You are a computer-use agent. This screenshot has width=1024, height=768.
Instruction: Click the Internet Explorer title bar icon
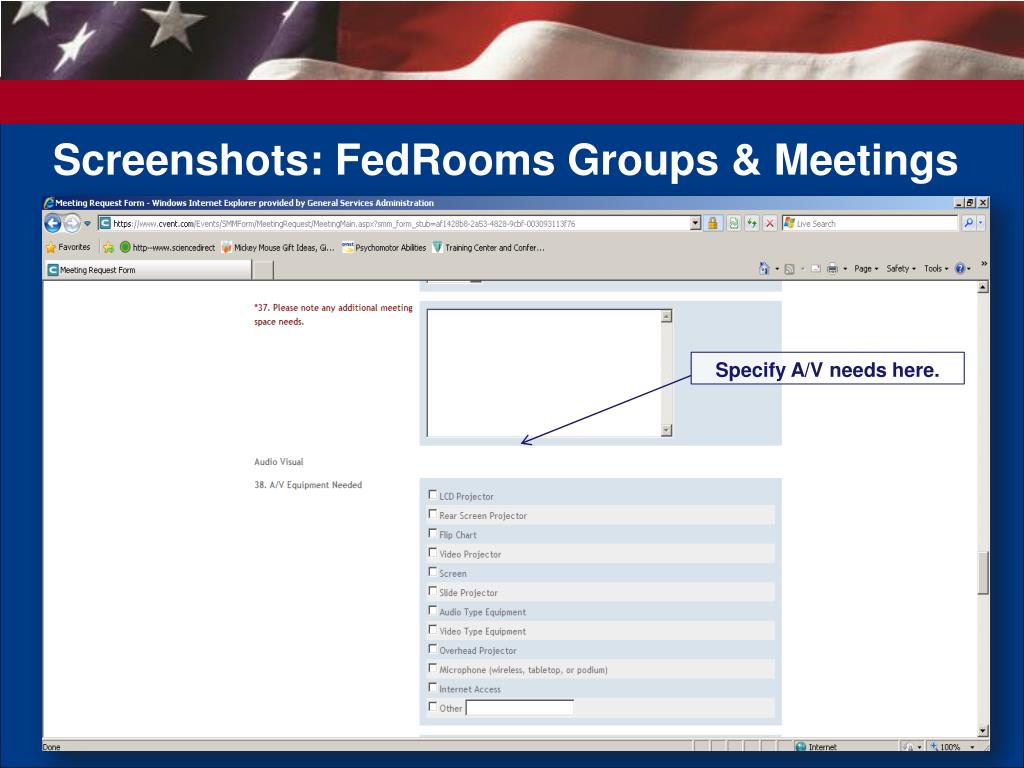click(x=49, y=203)
